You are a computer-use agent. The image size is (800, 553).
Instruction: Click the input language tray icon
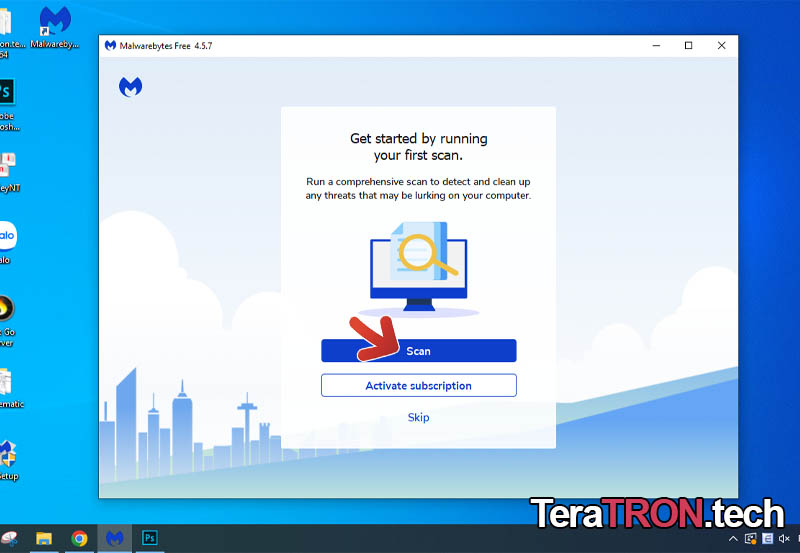pyautogui.click(x=767, y=539)
